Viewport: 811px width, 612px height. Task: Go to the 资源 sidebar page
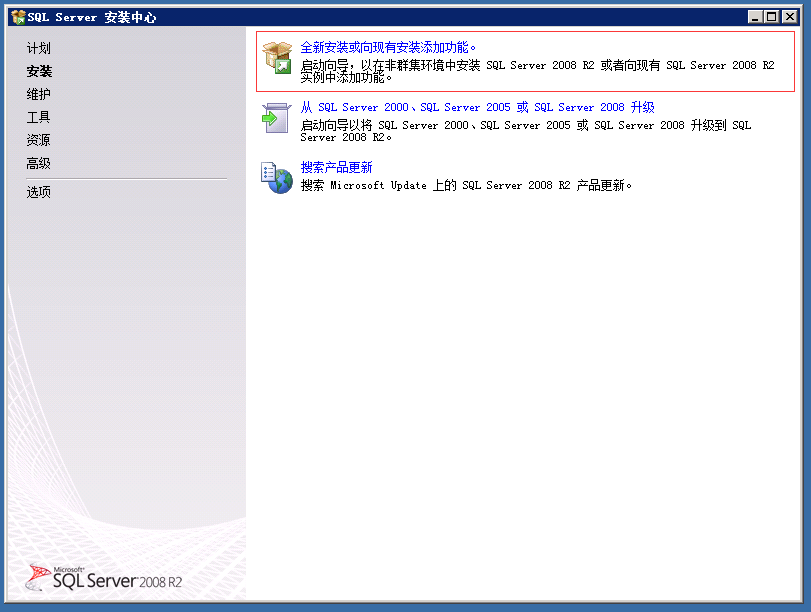[x=39, y=140]
